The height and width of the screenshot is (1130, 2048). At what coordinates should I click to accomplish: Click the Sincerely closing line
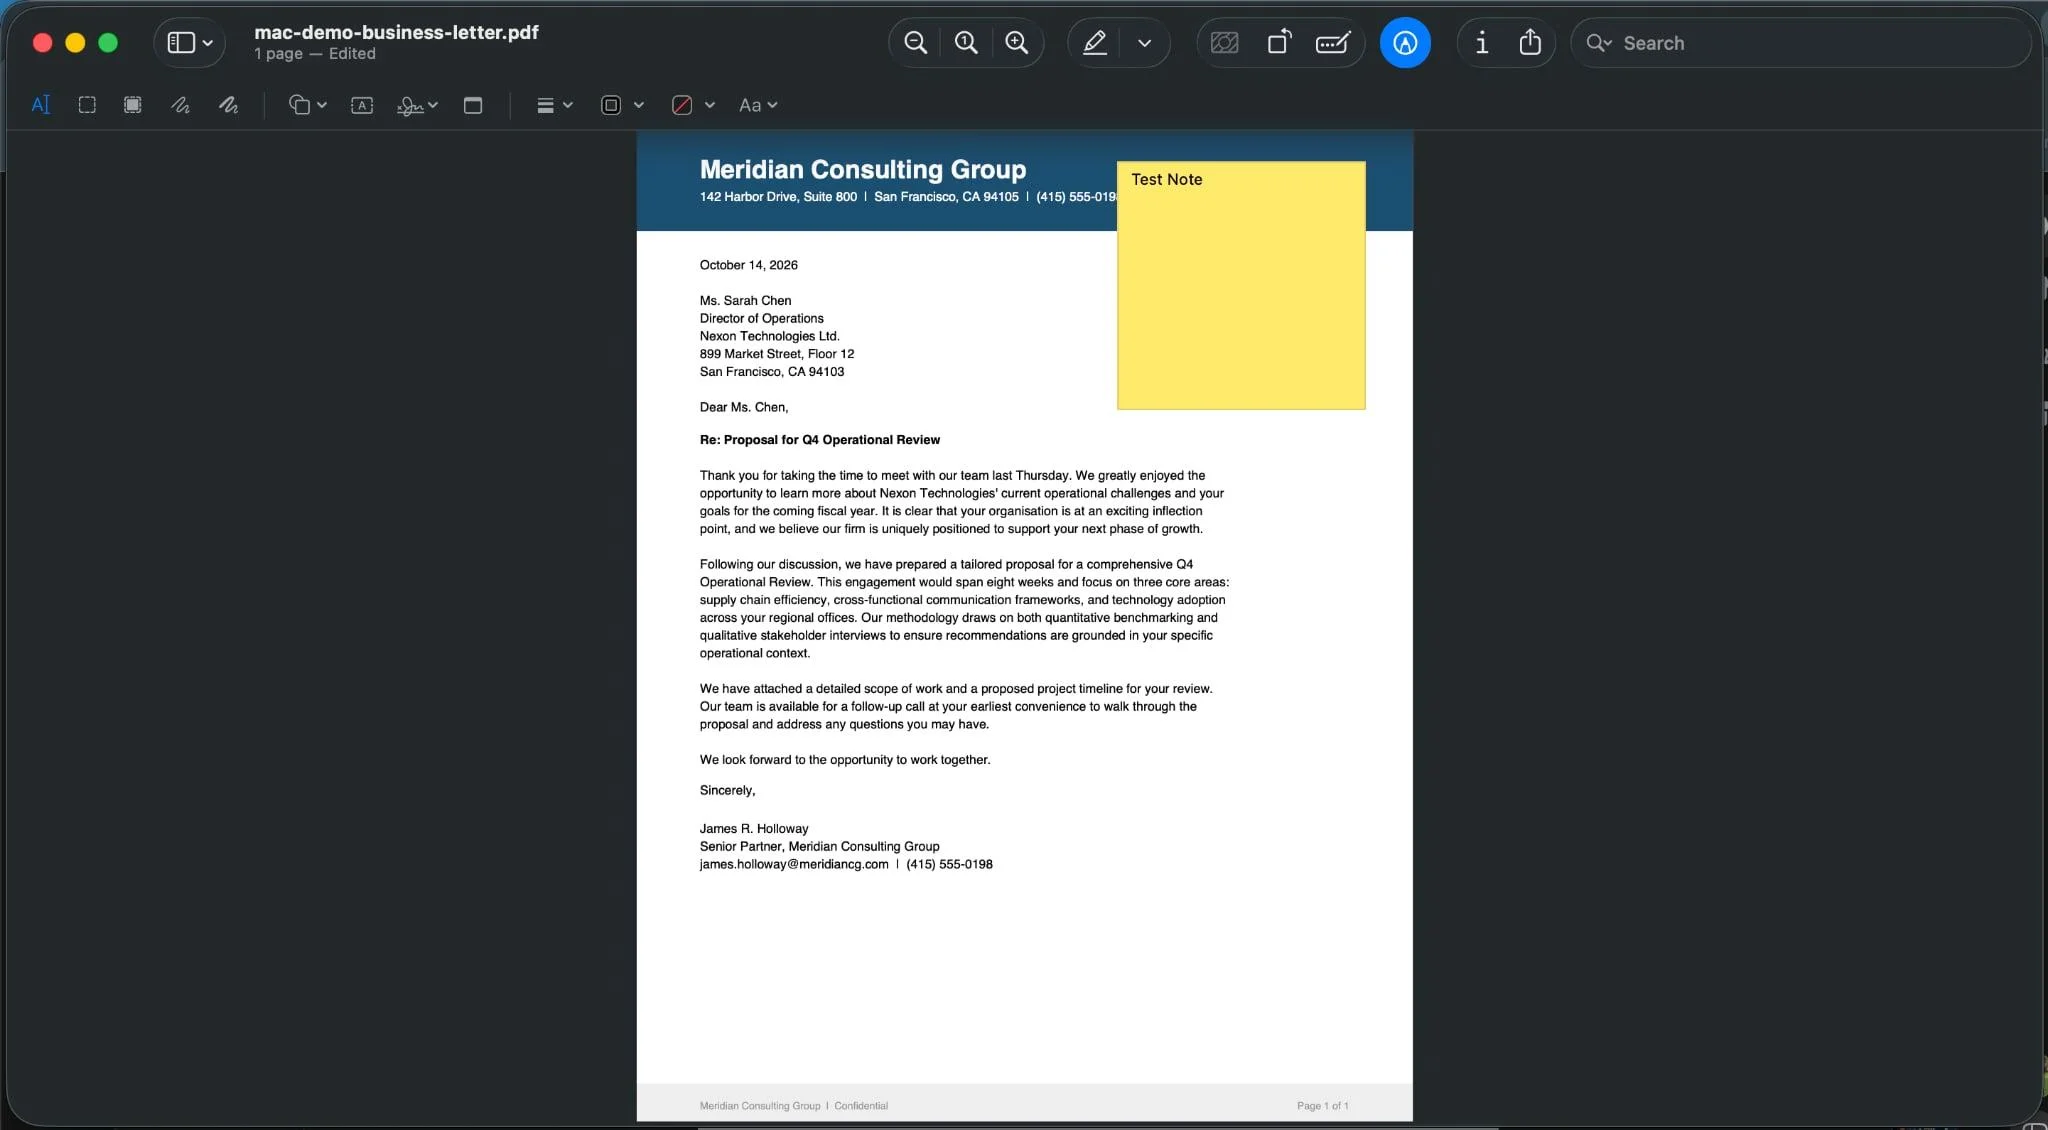(727, 790)
